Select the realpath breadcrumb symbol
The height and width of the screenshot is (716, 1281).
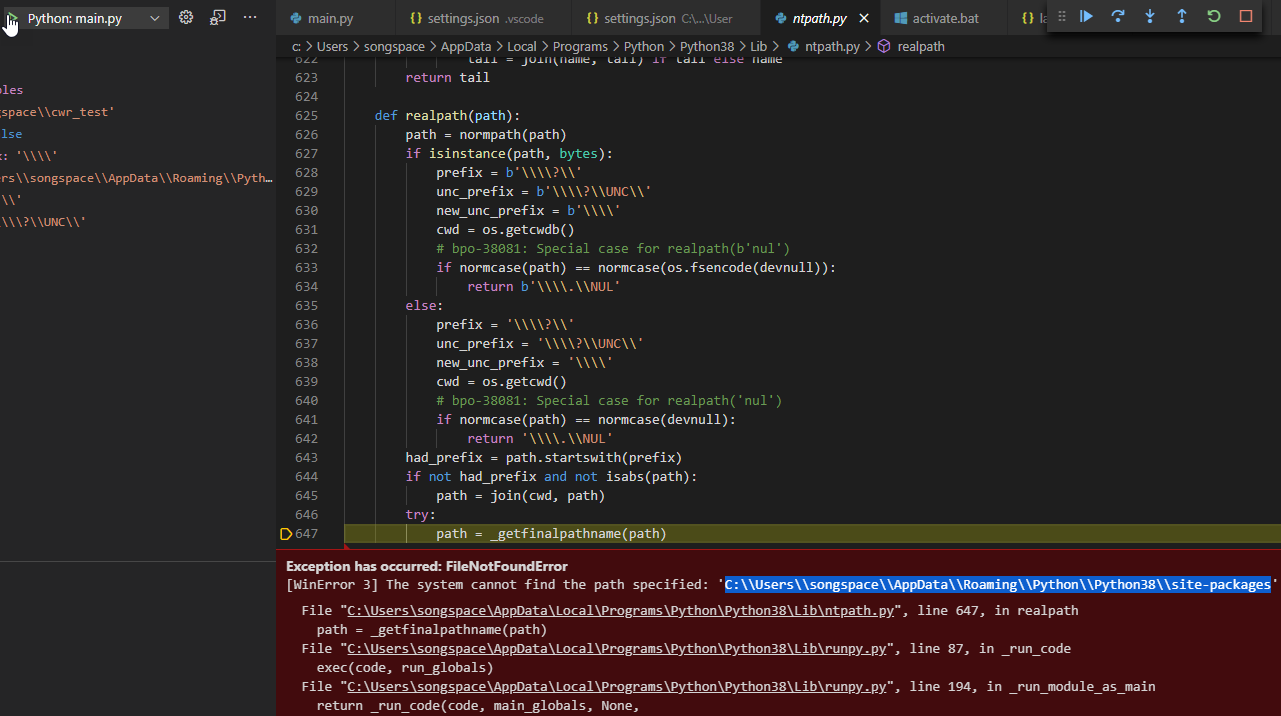pos(921,46)
